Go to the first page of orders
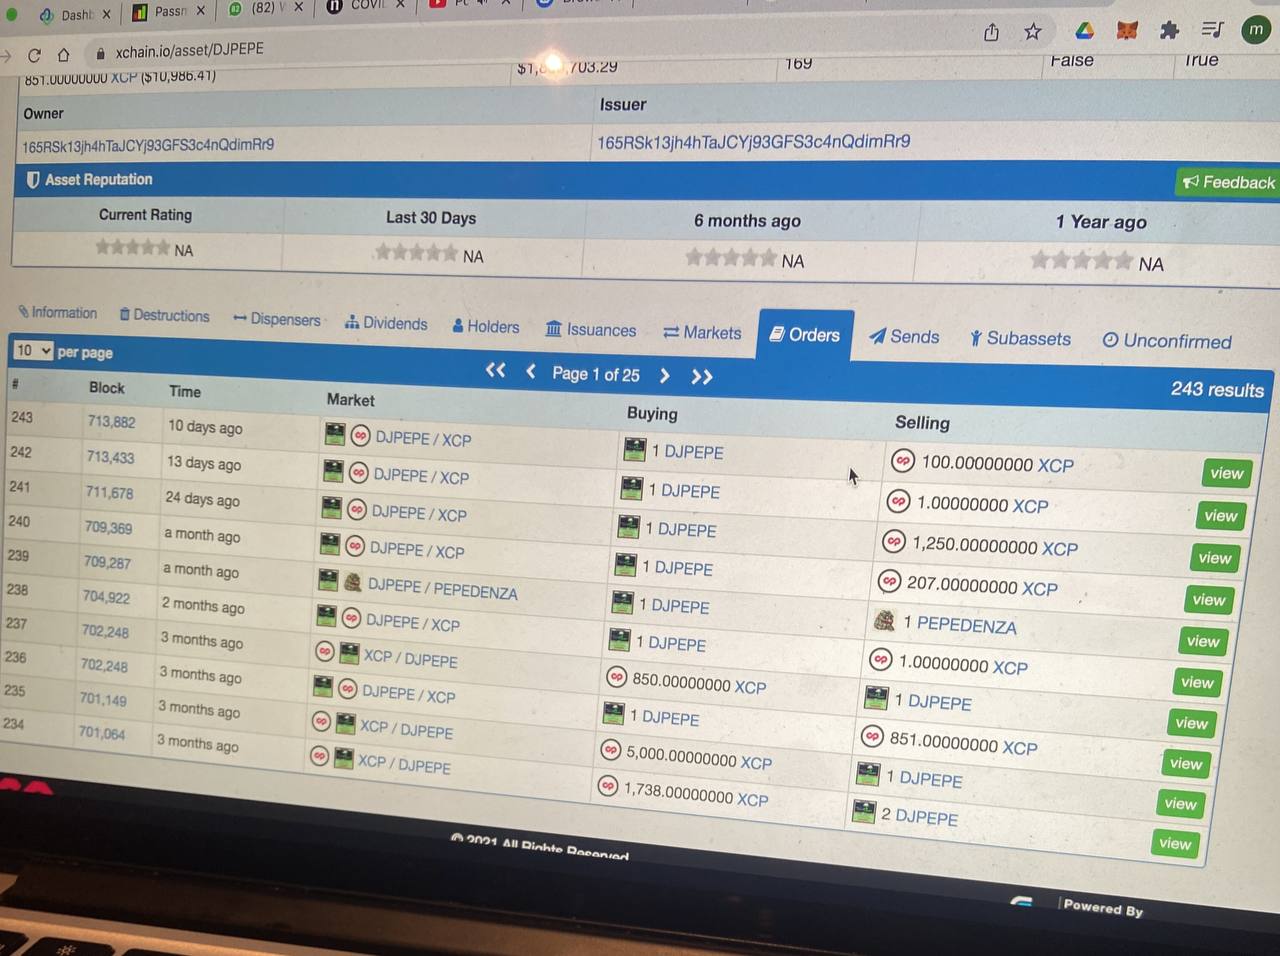1280x956 pixels. [495, 370]
